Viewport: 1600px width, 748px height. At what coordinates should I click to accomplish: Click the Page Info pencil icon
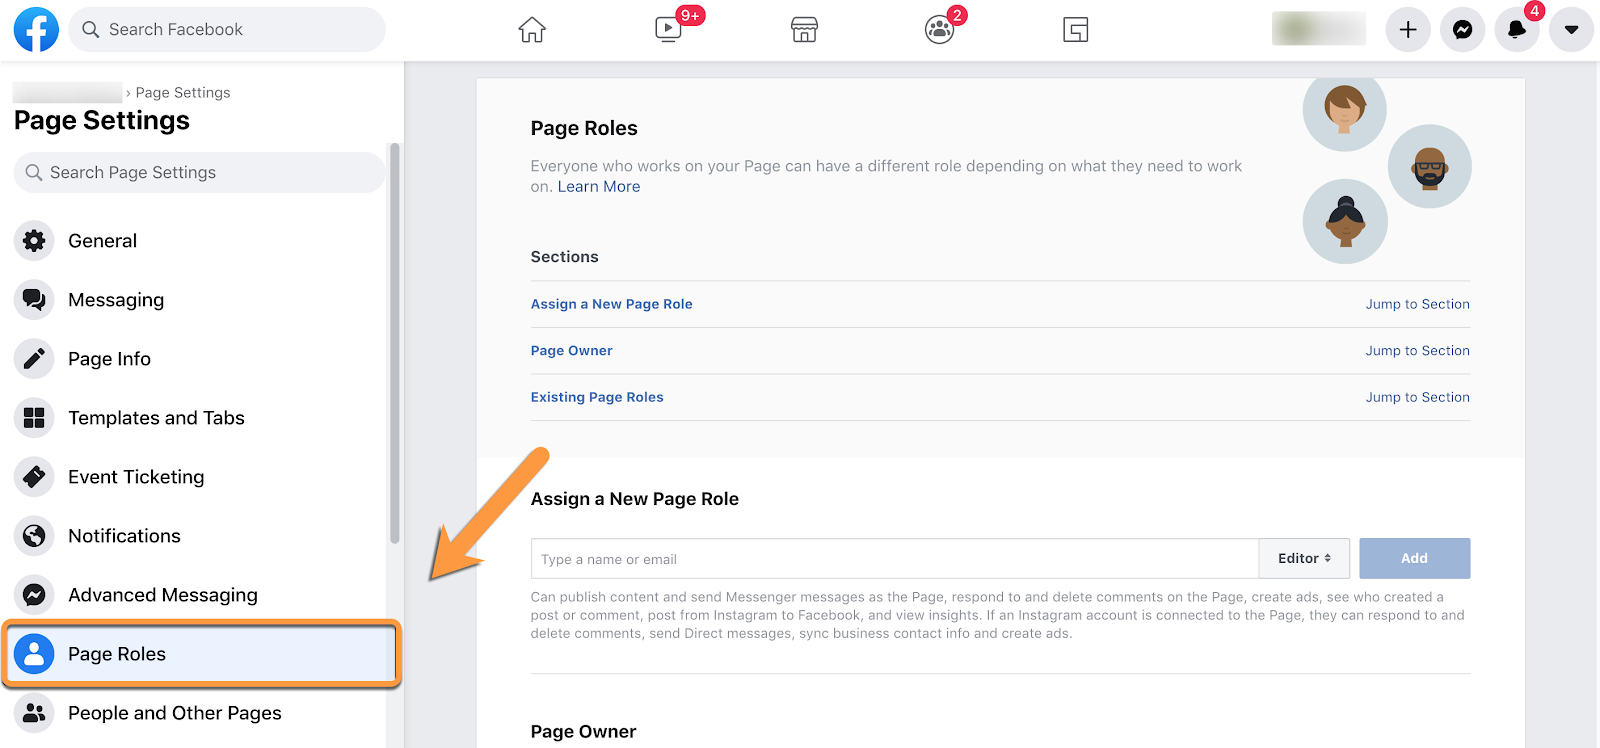[34, 359]
